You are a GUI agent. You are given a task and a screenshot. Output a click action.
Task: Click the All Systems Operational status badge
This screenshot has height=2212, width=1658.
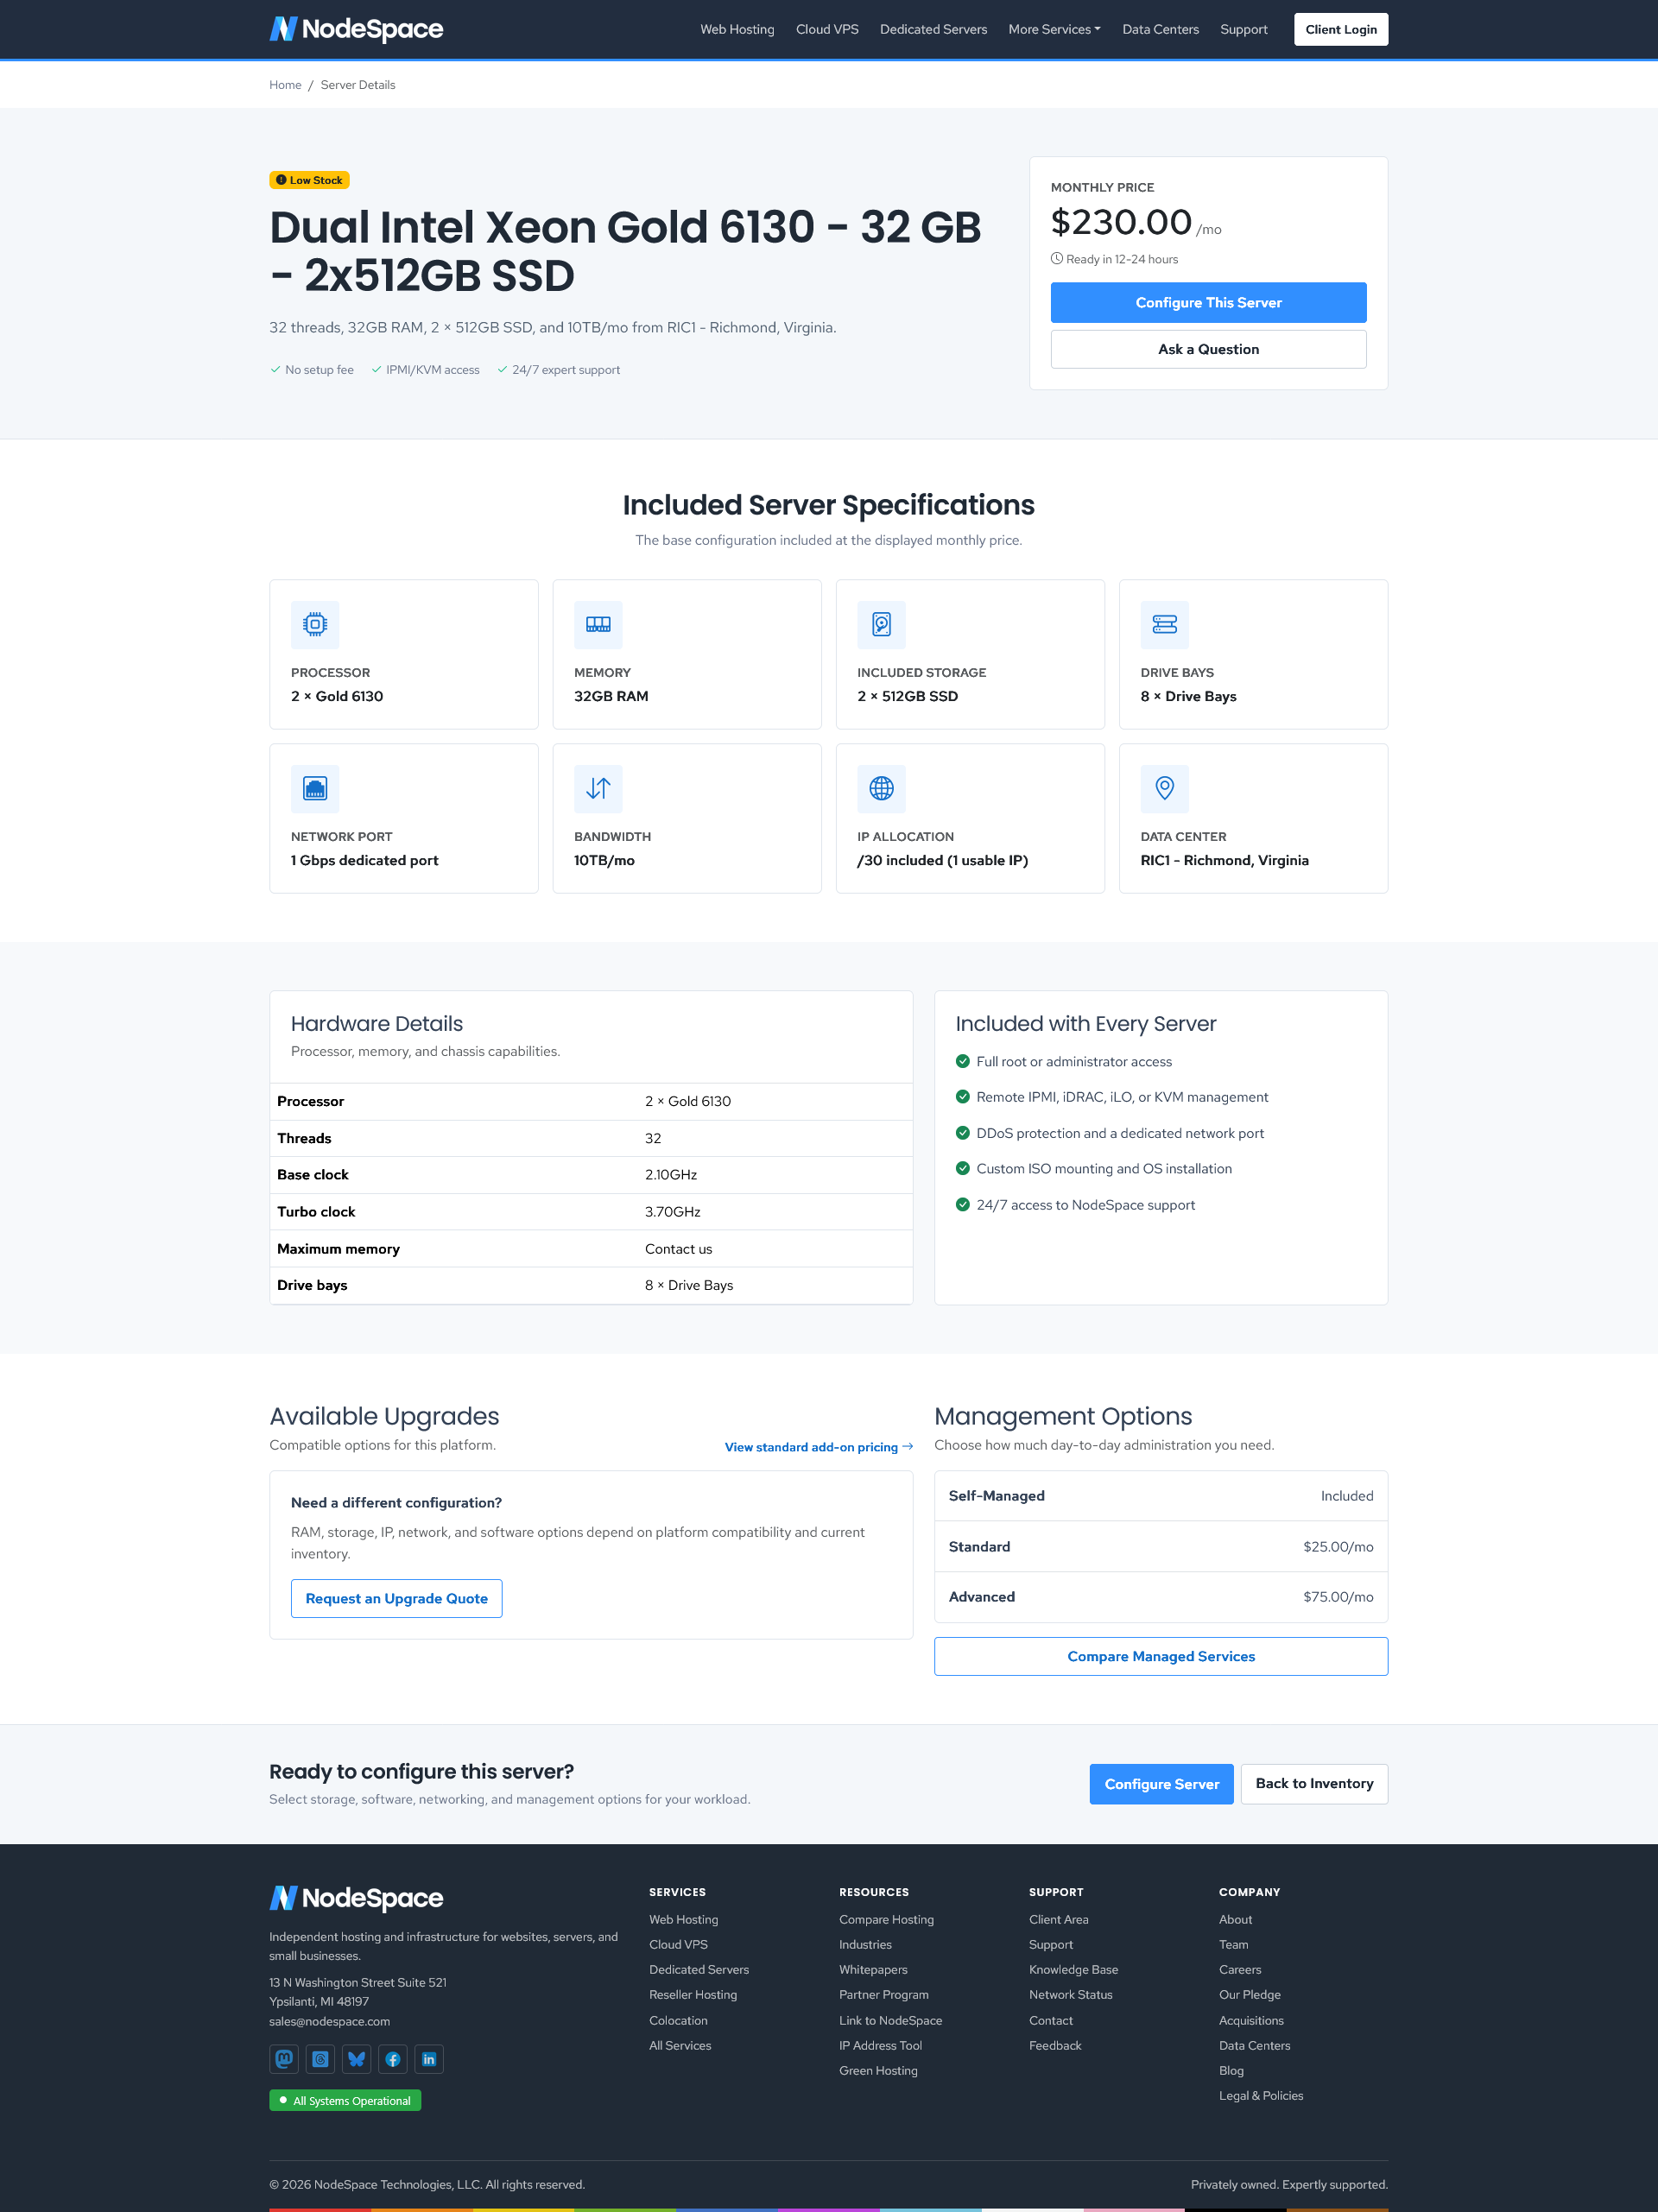pos(345,2100)
